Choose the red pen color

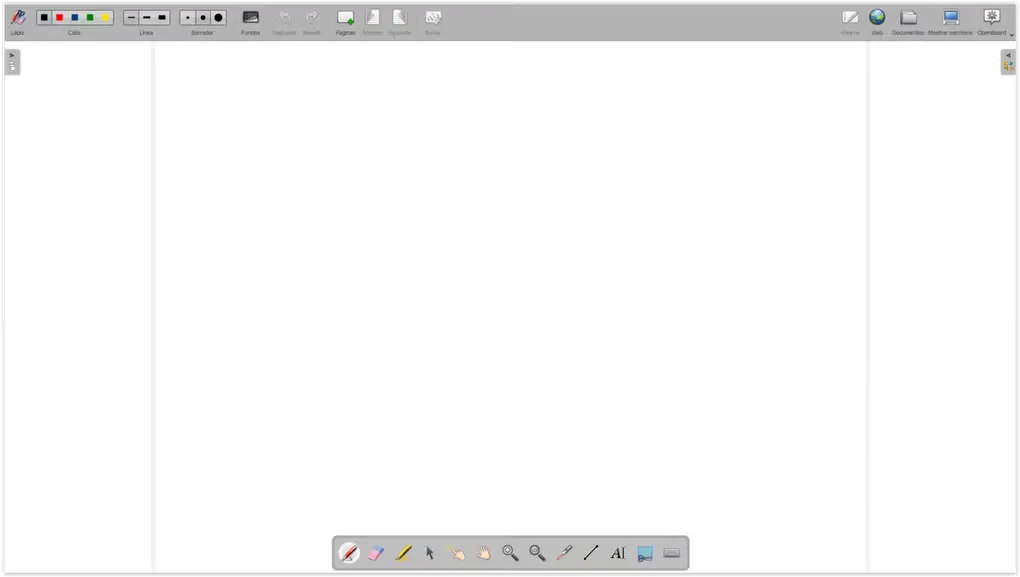click(59, 18)
